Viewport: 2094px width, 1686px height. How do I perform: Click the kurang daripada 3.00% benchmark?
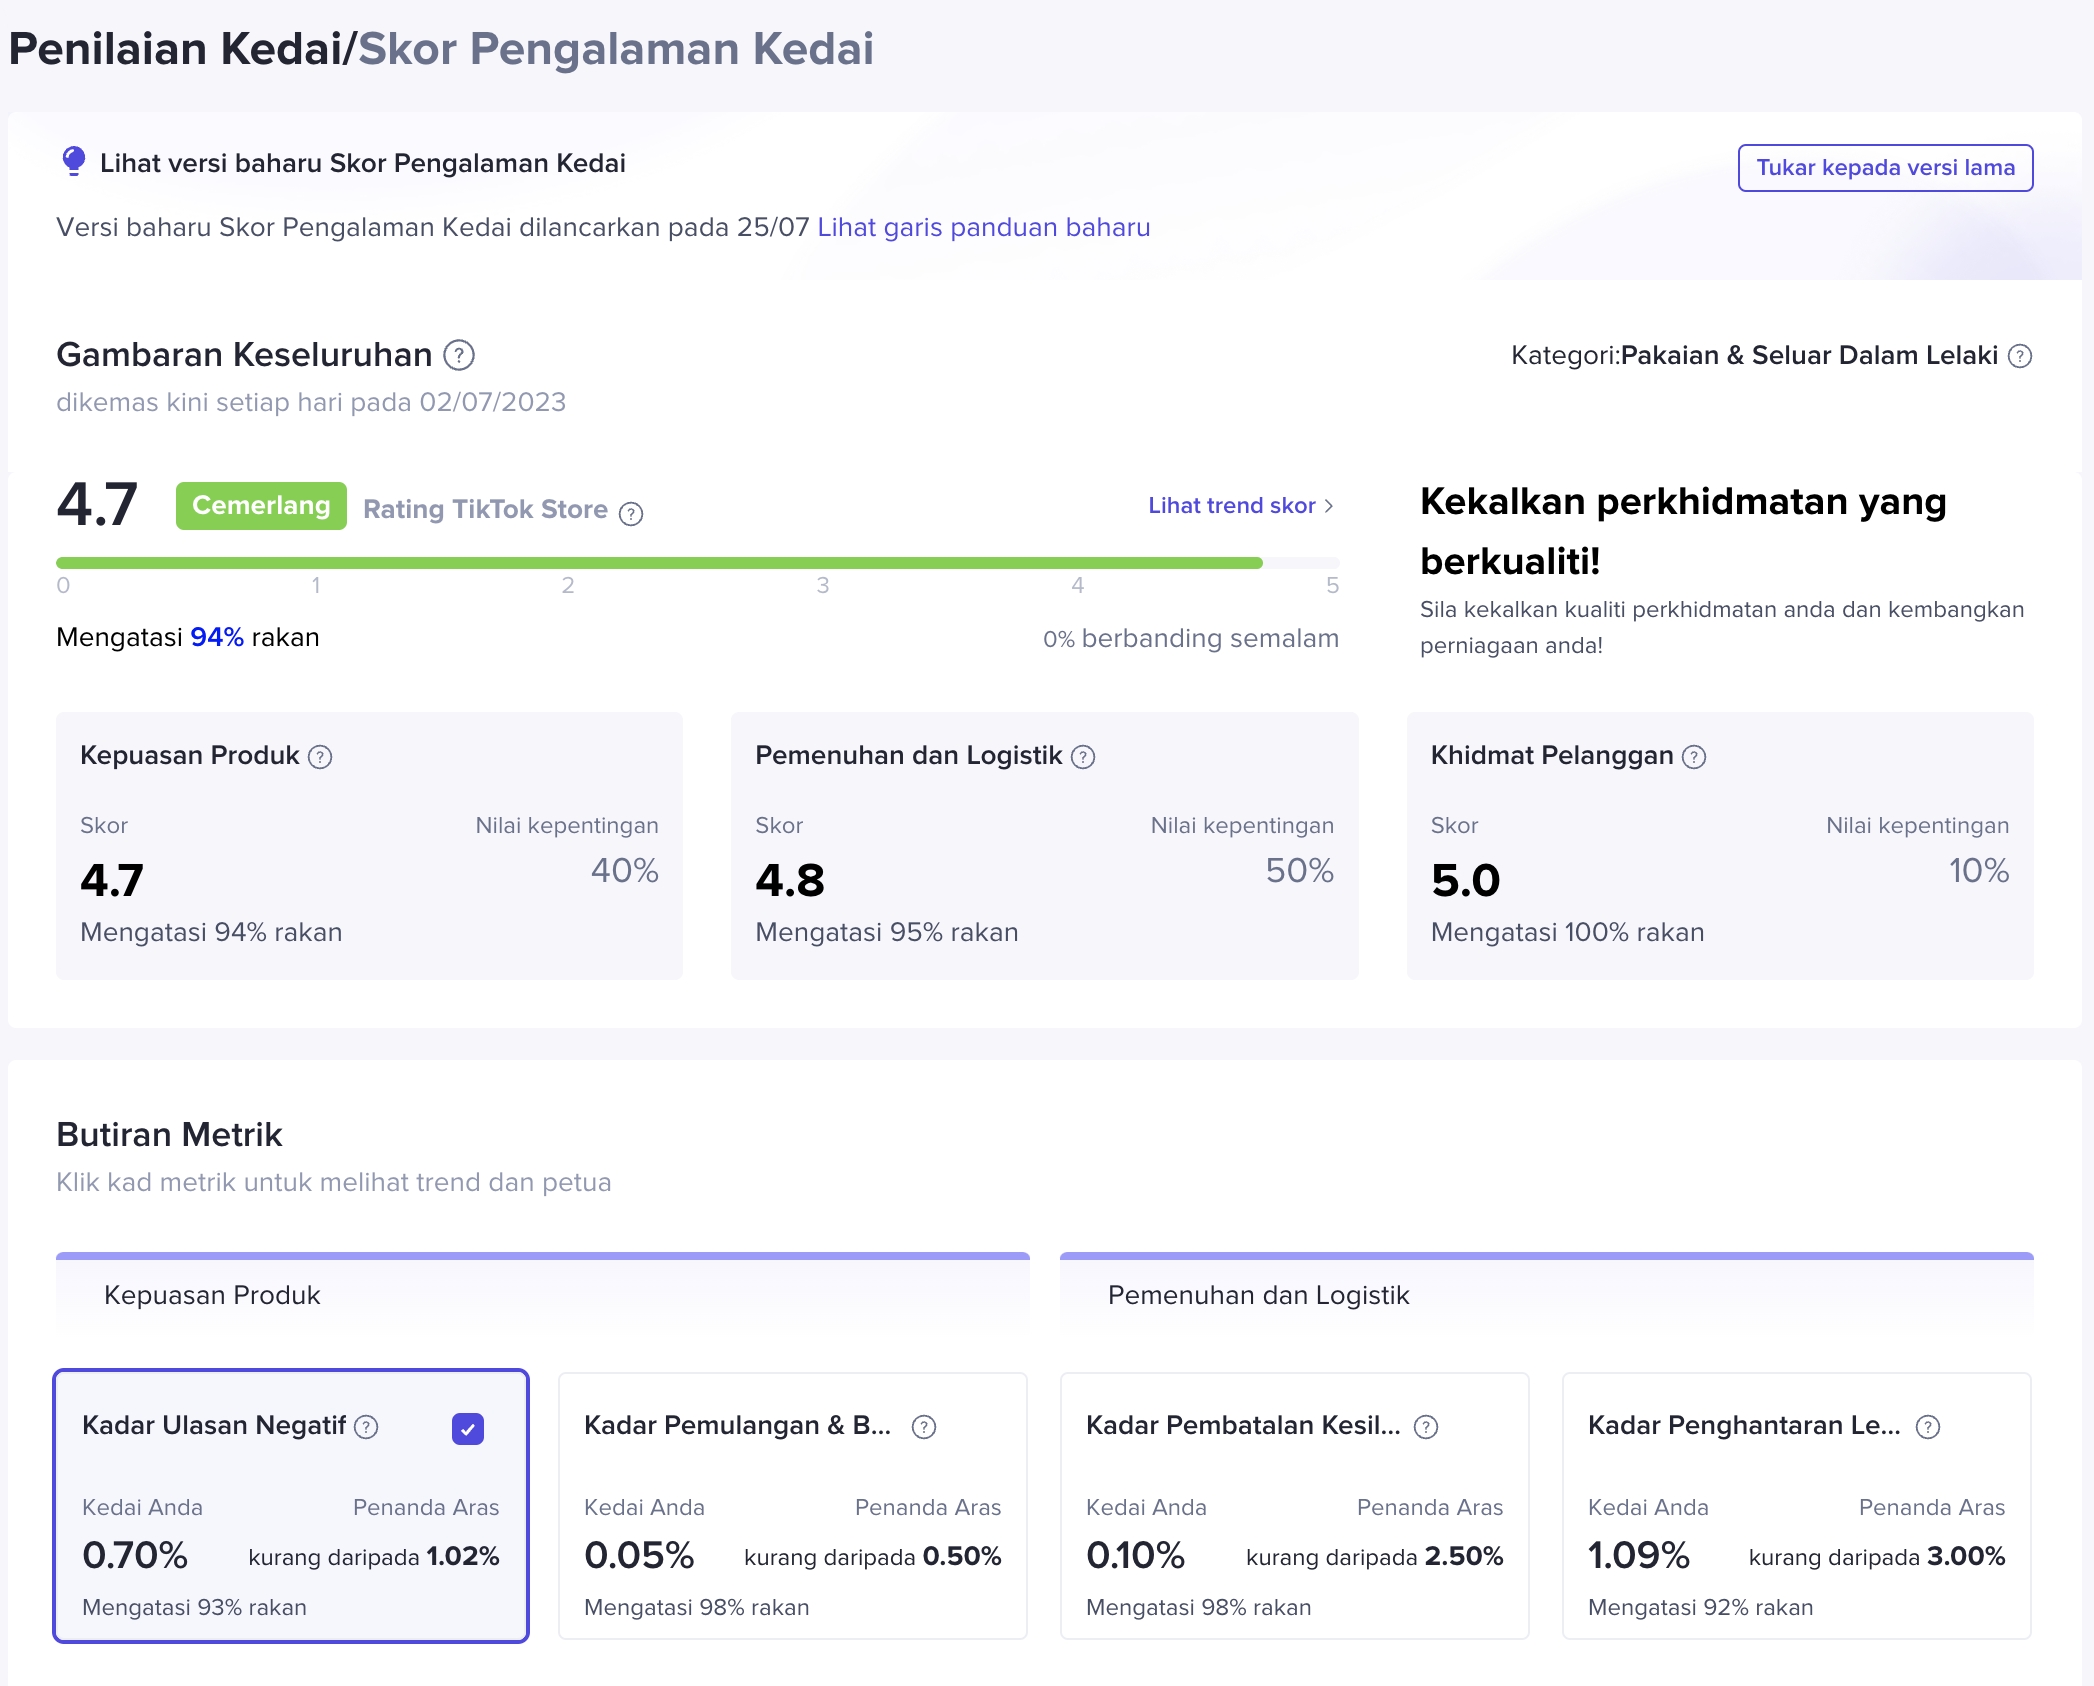pyautogui.click(x=1877, y=1557)
